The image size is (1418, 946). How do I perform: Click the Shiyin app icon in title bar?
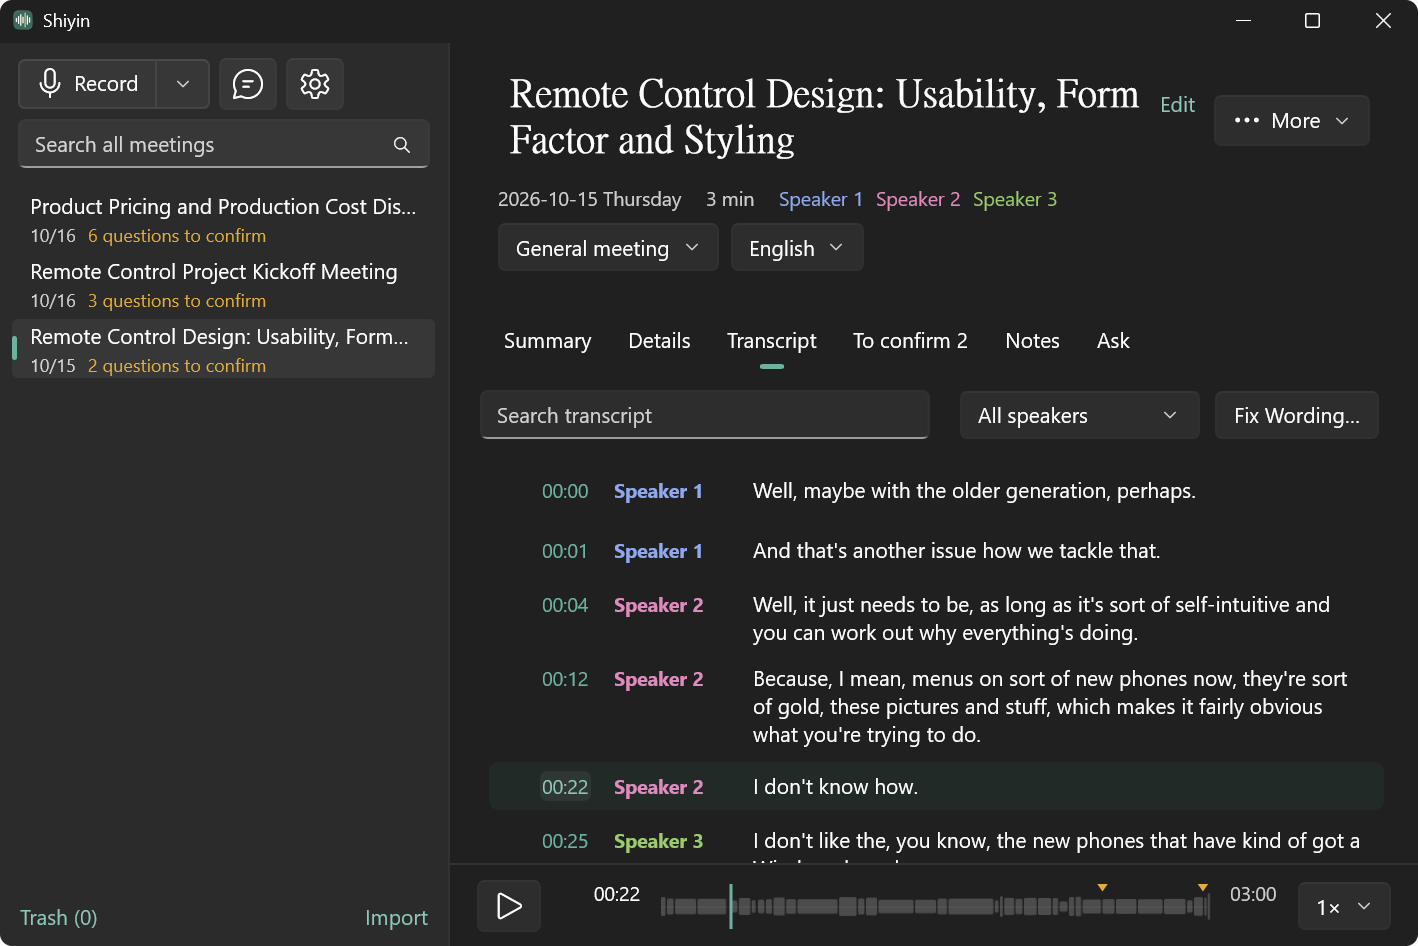tap(23, 21)
